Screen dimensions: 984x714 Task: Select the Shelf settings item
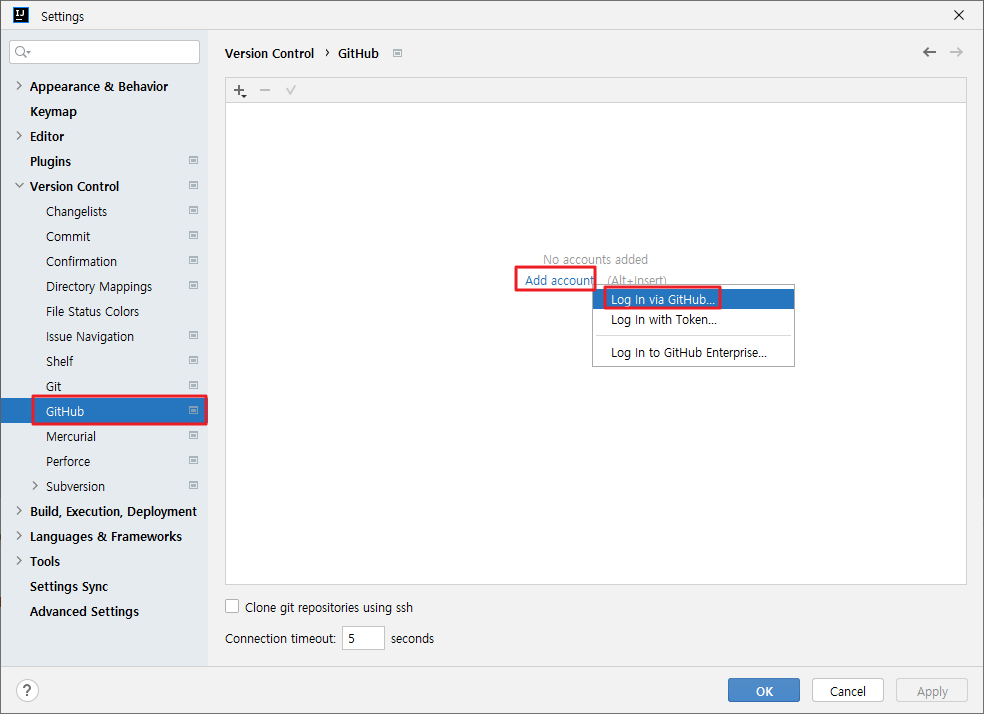[x=60, y=361]
